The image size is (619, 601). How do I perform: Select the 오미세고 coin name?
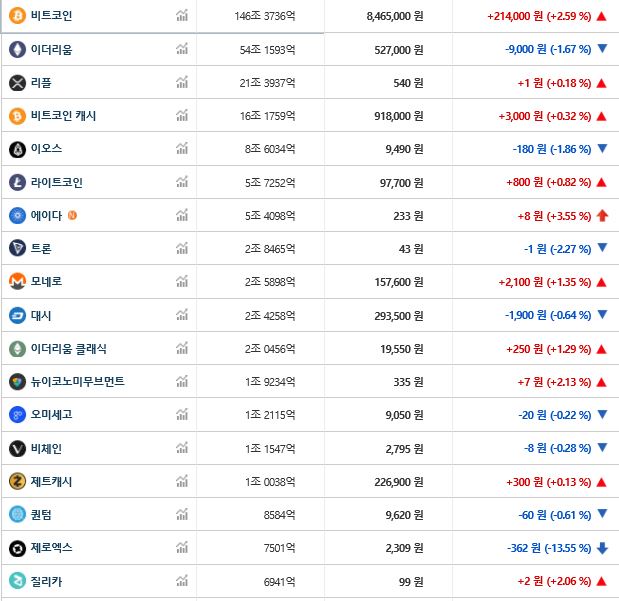click(51, 415)
